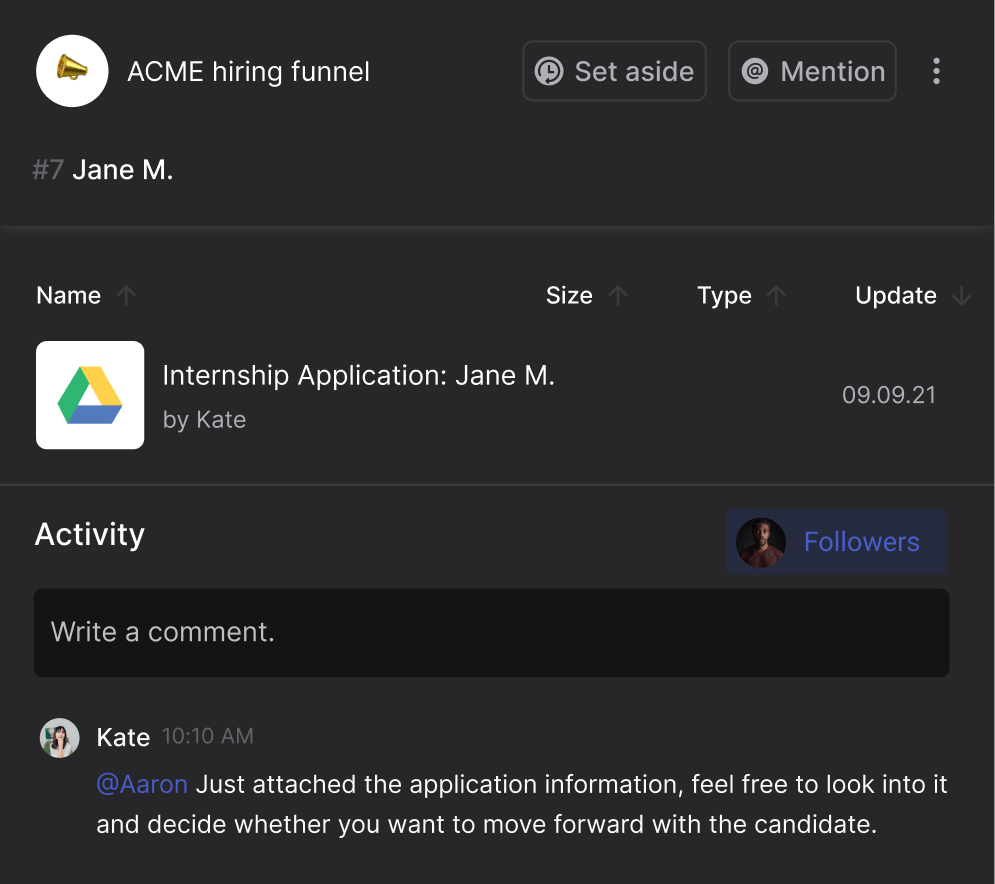
Task: Toggle ascending sort on the Name column
Action: click(127, 296)
